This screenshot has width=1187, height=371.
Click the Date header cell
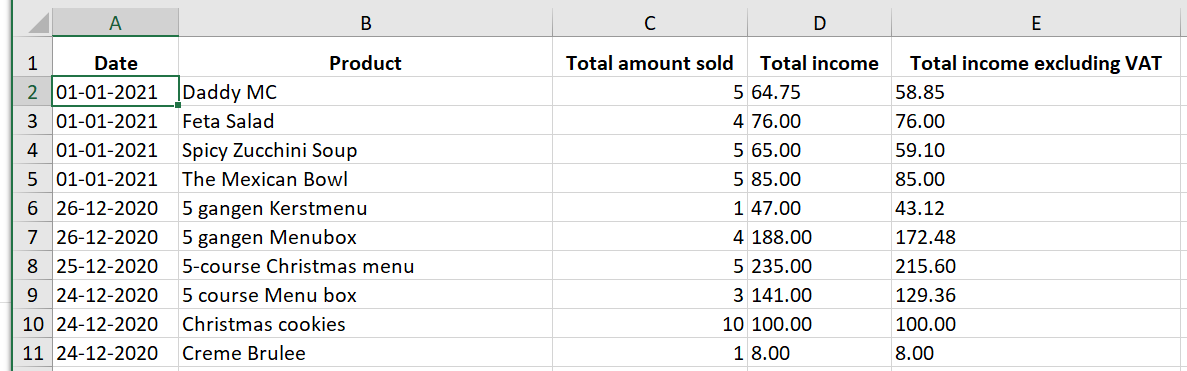[115, 63]
